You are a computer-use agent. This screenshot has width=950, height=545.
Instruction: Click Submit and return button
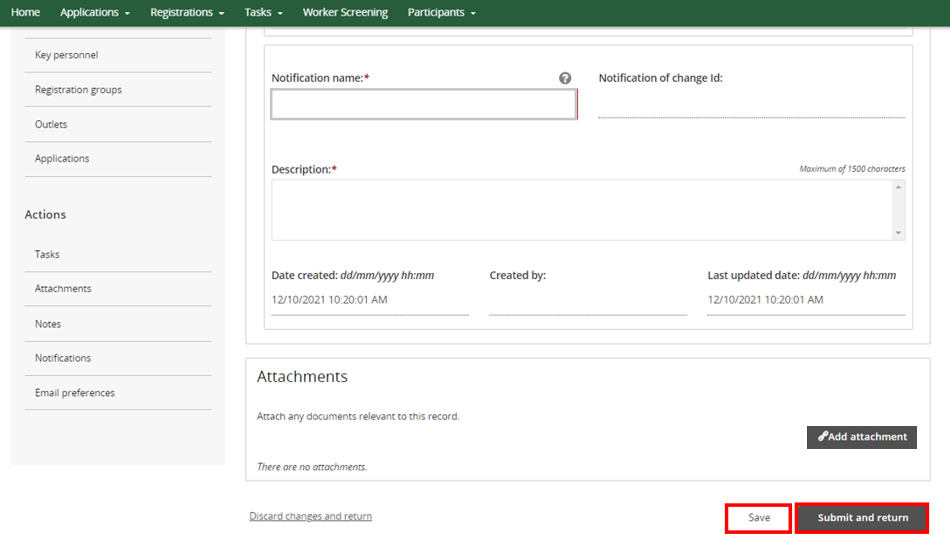click(x=862, y=518)
